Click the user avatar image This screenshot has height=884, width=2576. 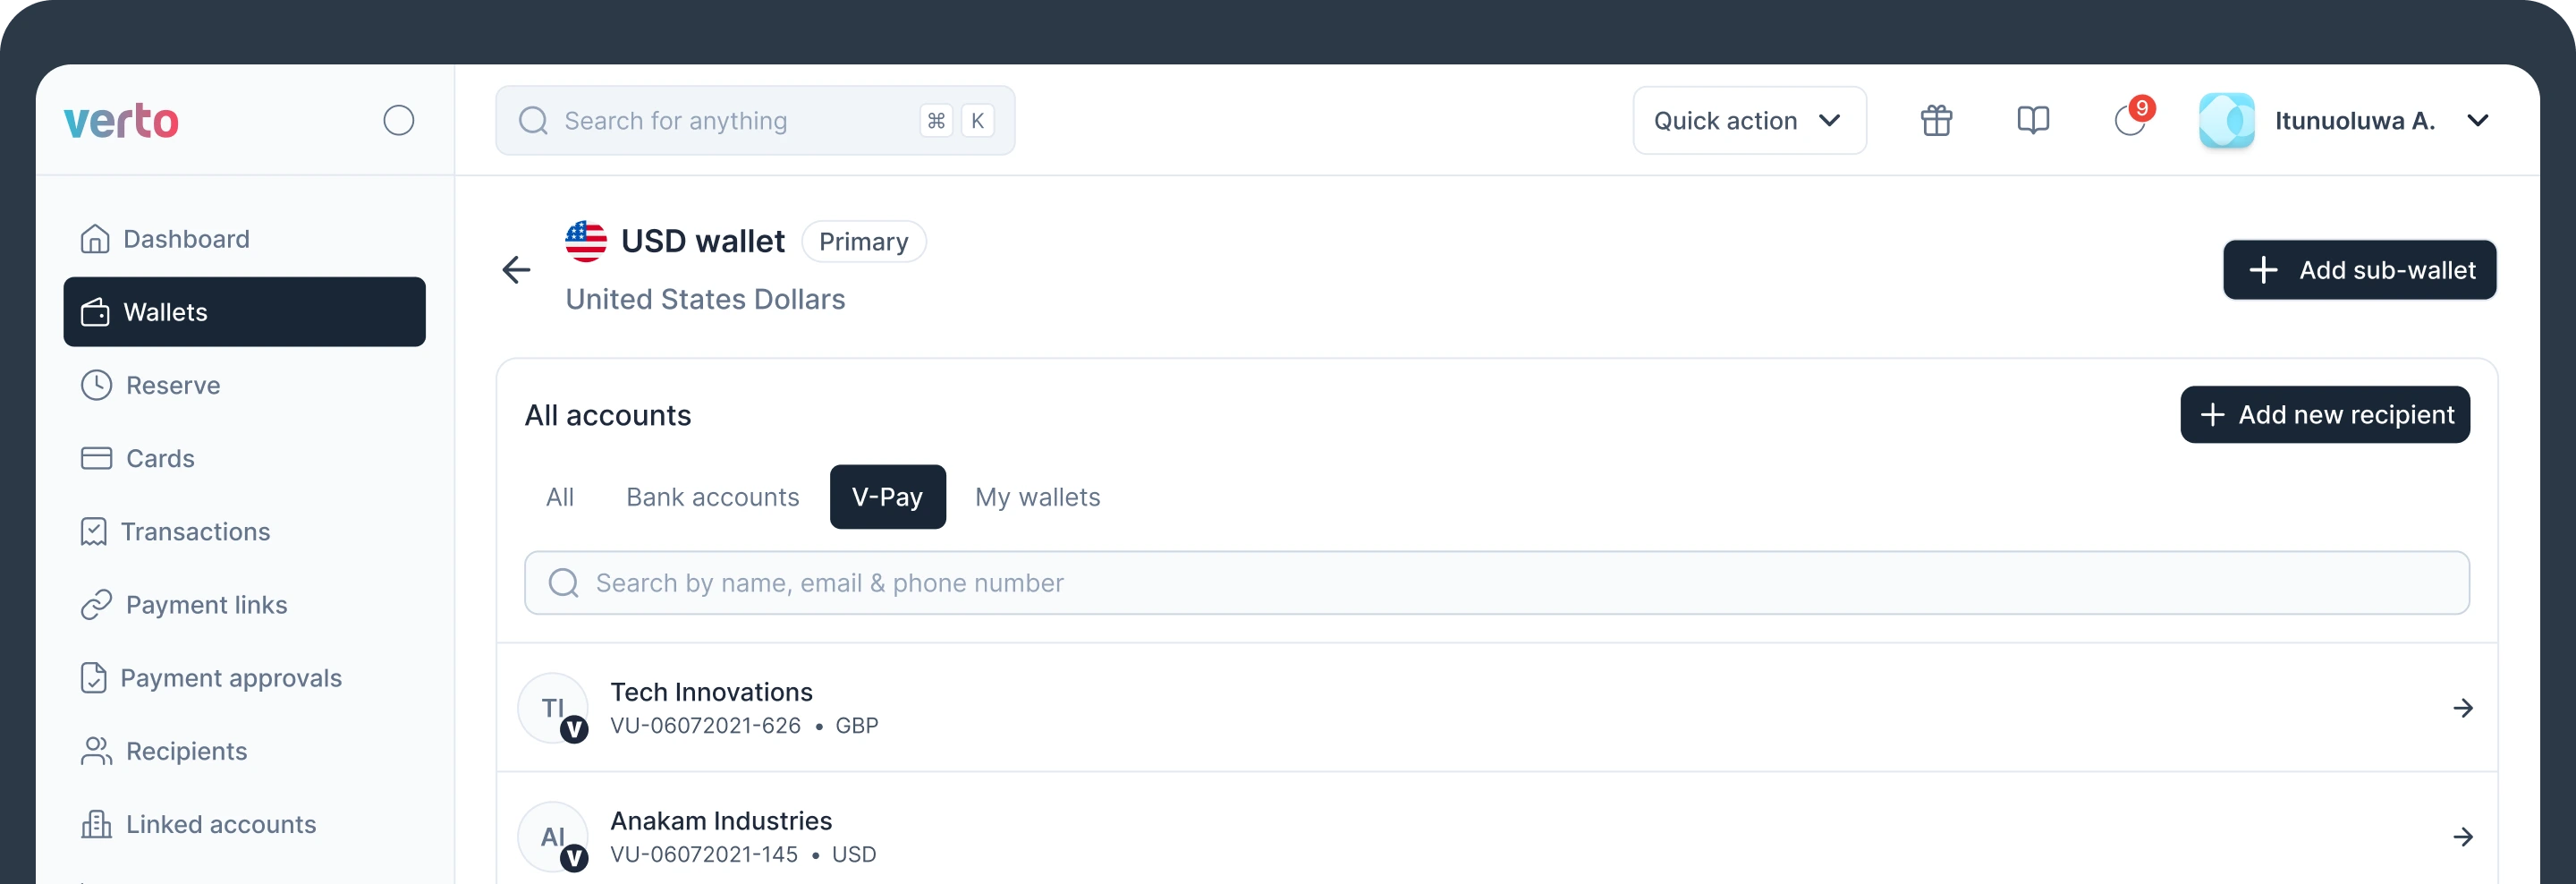(x=2227, y=120)
